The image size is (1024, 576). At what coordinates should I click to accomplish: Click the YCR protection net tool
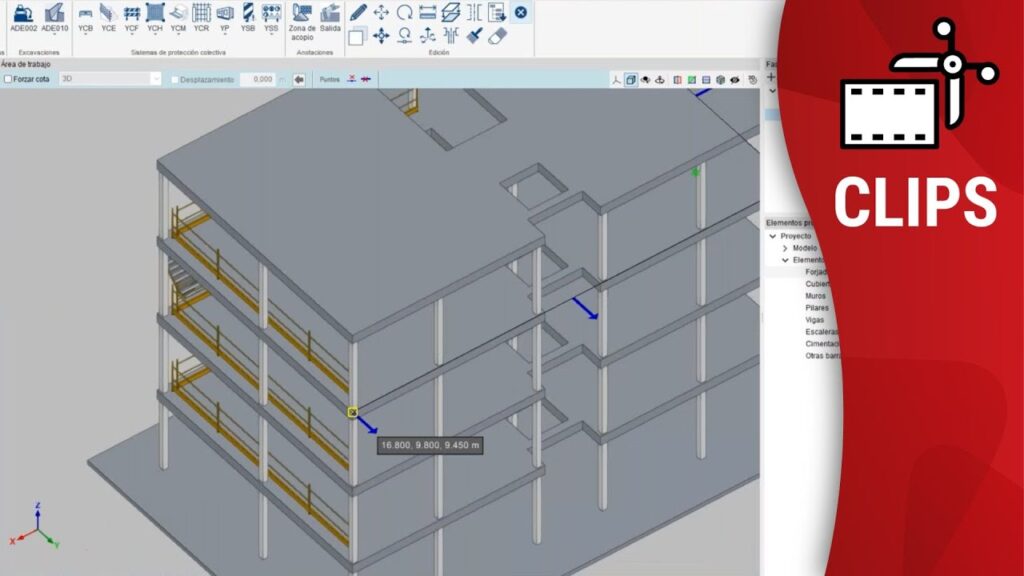[x=201, y=16]
